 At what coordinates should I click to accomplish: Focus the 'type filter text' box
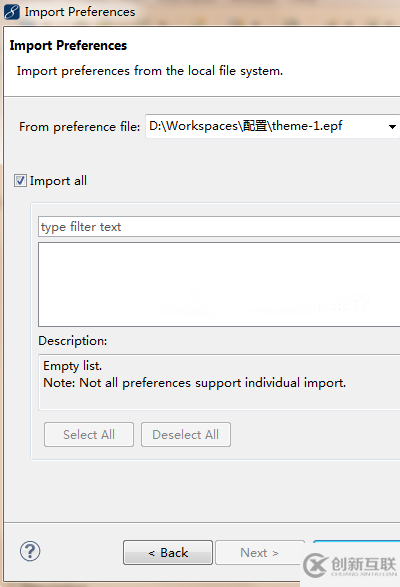219,227
